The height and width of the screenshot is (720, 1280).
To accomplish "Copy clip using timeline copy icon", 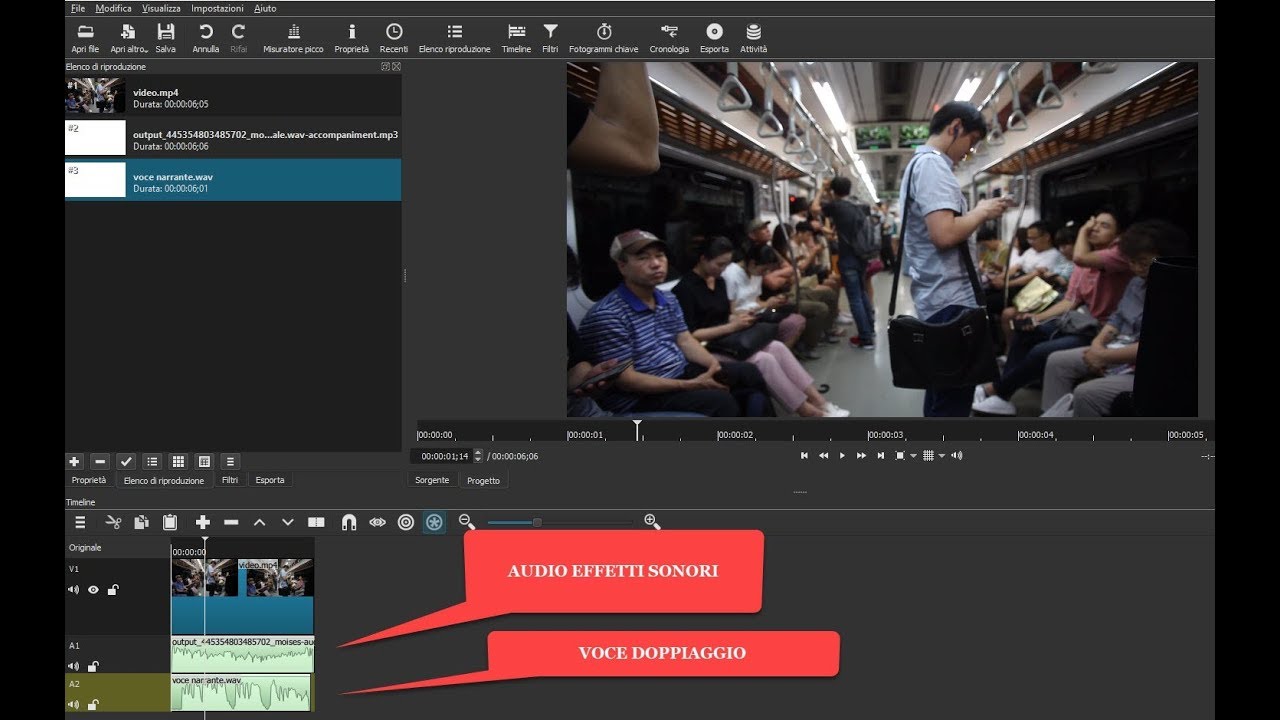I will 141,522.
